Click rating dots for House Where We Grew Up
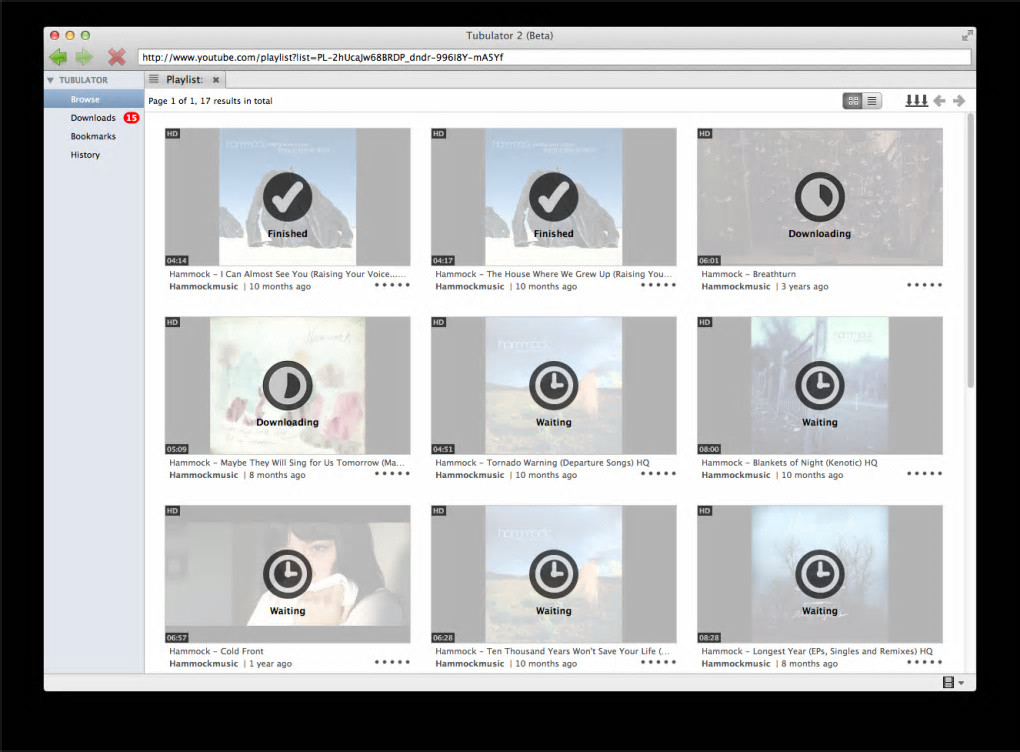 658,285
